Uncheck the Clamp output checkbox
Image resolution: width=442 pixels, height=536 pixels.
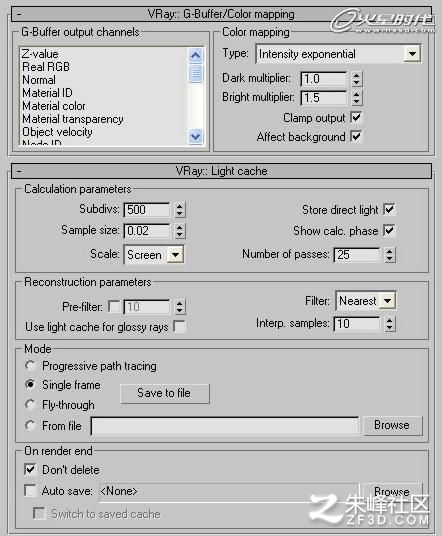pos(356,118)
